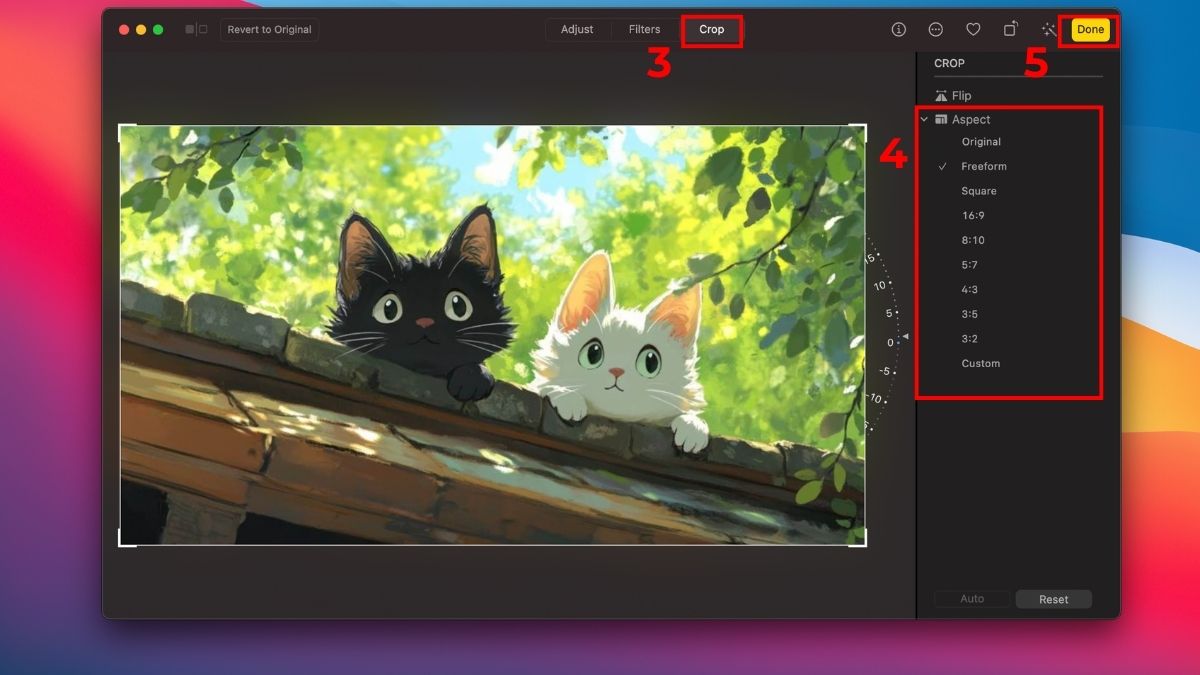Open the More options ellipsis icon
Viewport: 1200px width, 675px height.
coord(936,30)
